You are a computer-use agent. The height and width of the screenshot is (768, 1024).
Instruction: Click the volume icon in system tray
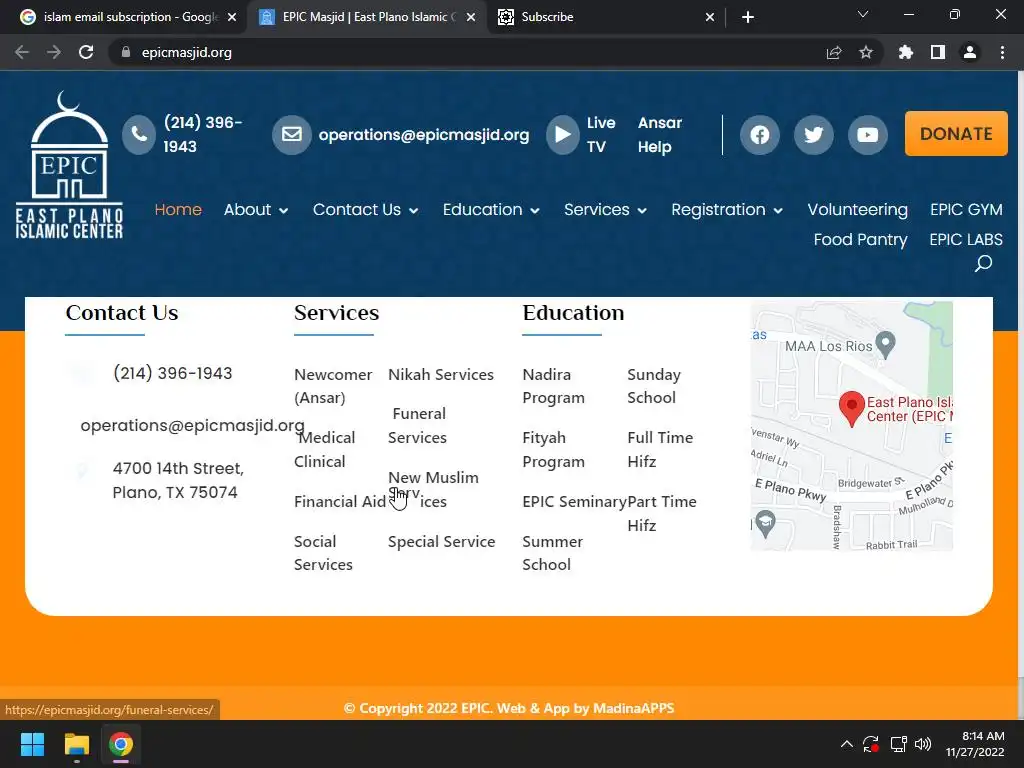[923, 744]
